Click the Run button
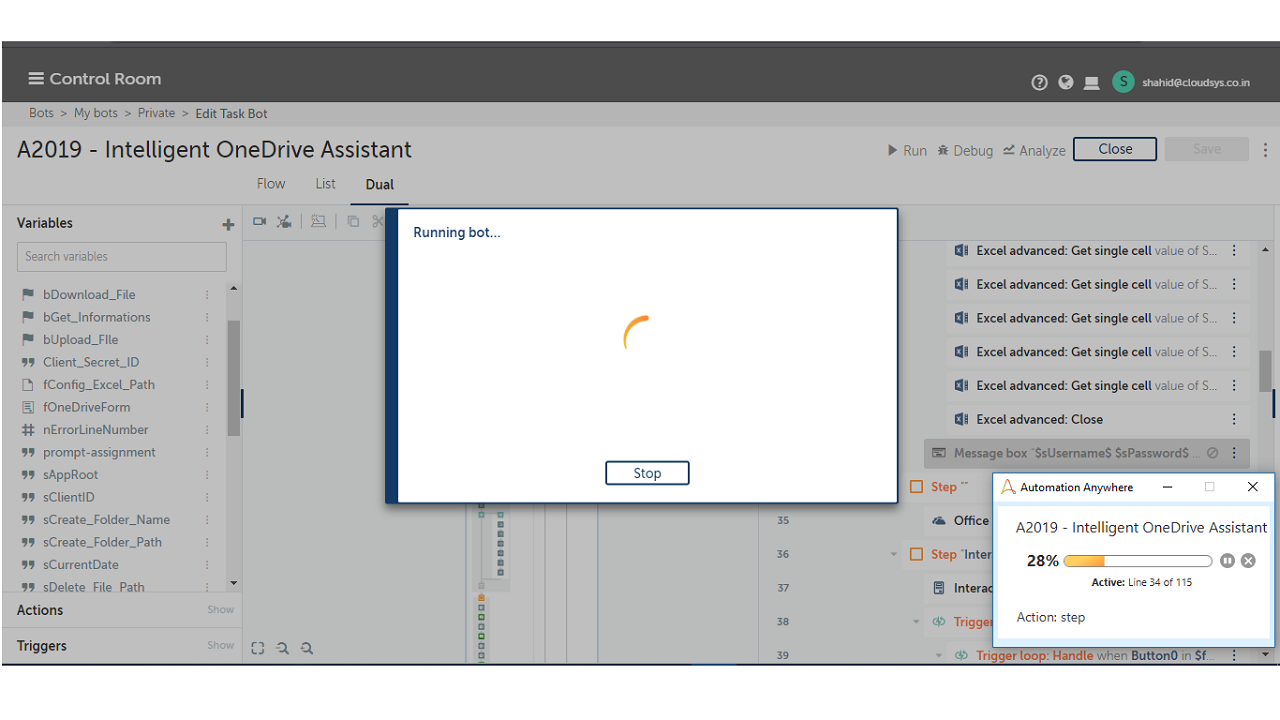This screenshot has width=1280, height=720. (907, 151)
